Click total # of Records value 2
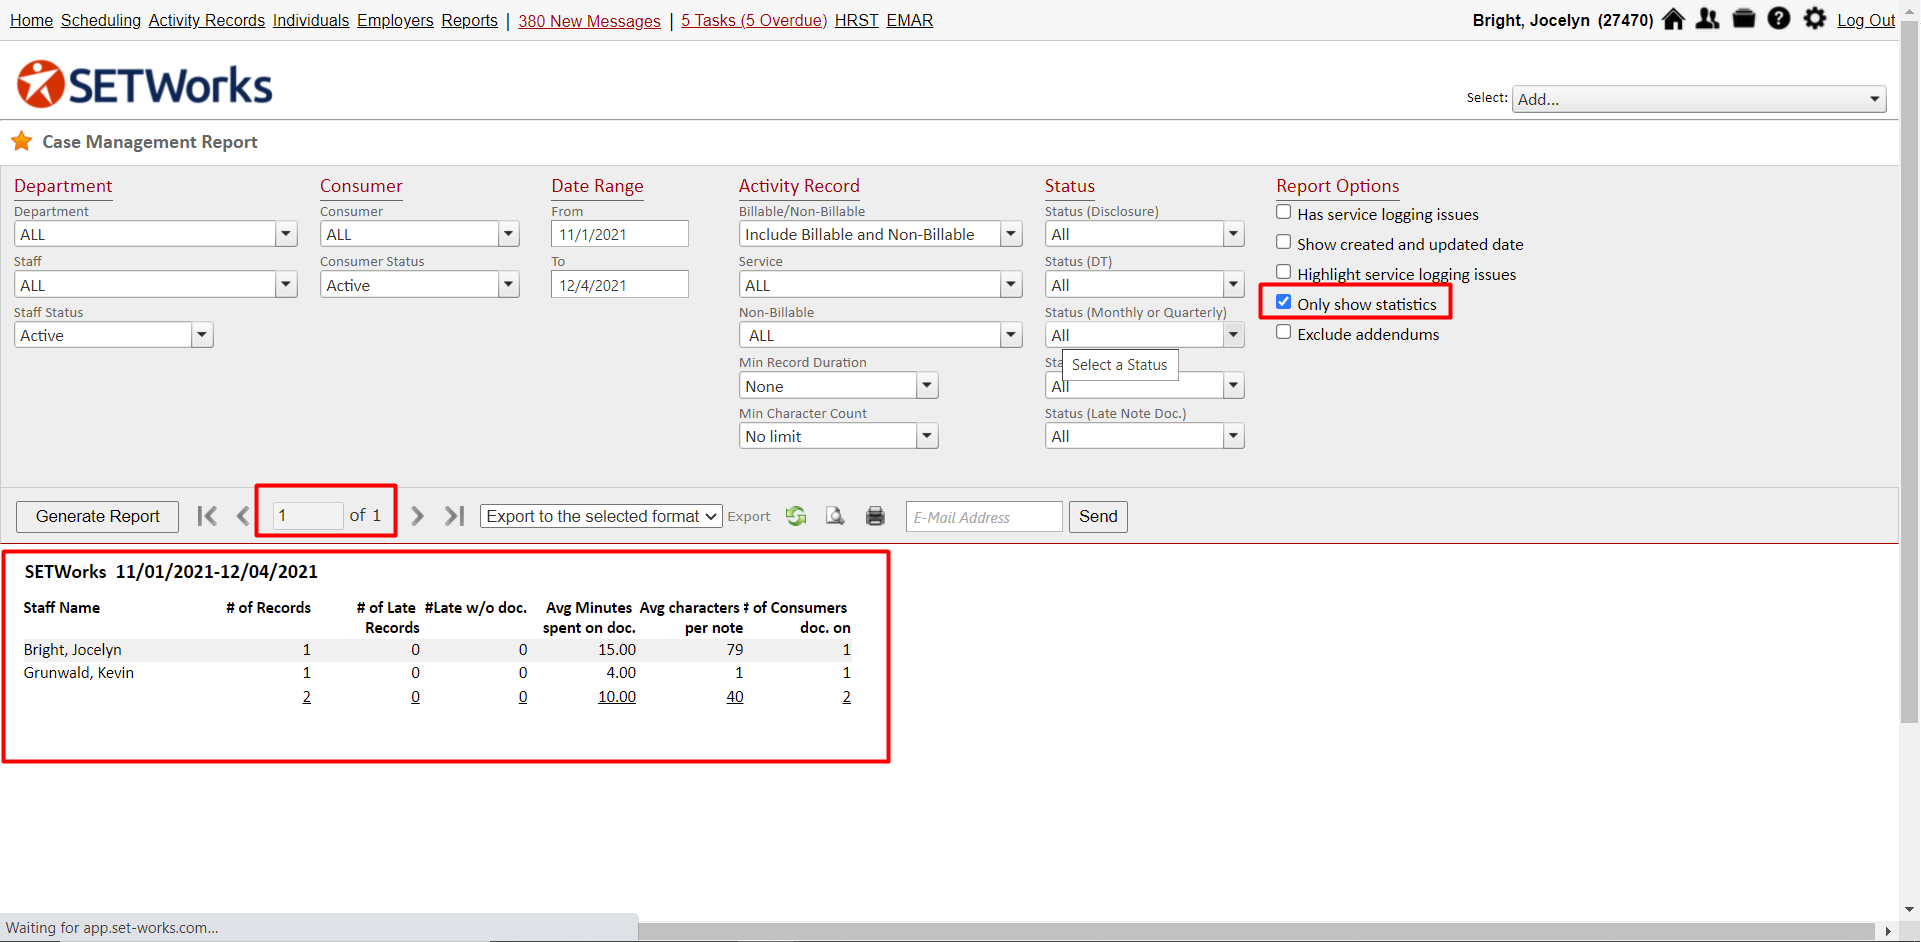Screen dimensions: 1921x942 pyautogui.click(x=307, y=697)
